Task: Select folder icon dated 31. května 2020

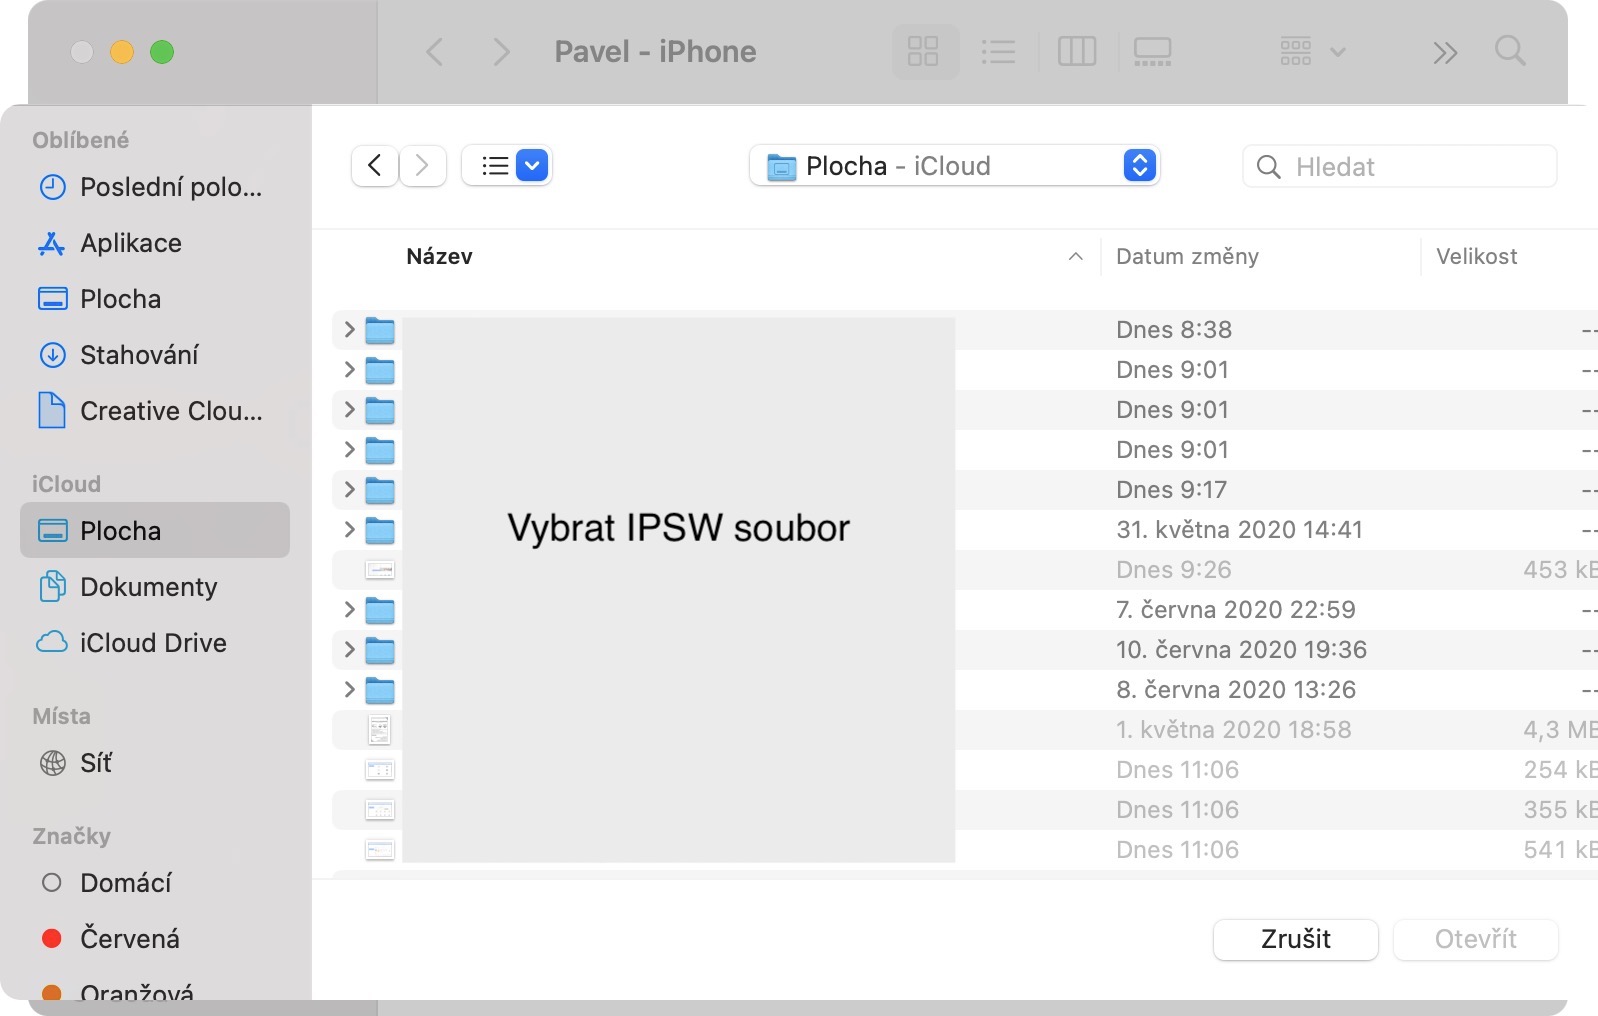Action: pyautogui.click(x=380, y=530)
